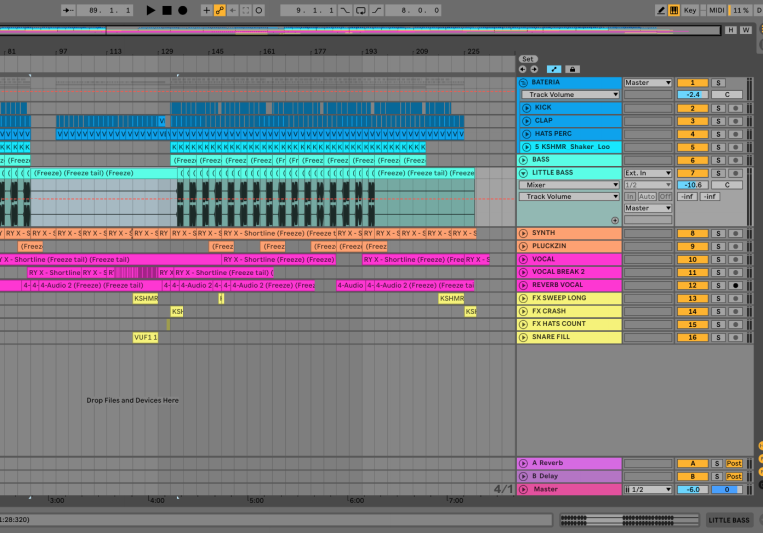This screenshot has width=763, height=533.
Task: Solo the CLAP track
Action: (718, 121)
